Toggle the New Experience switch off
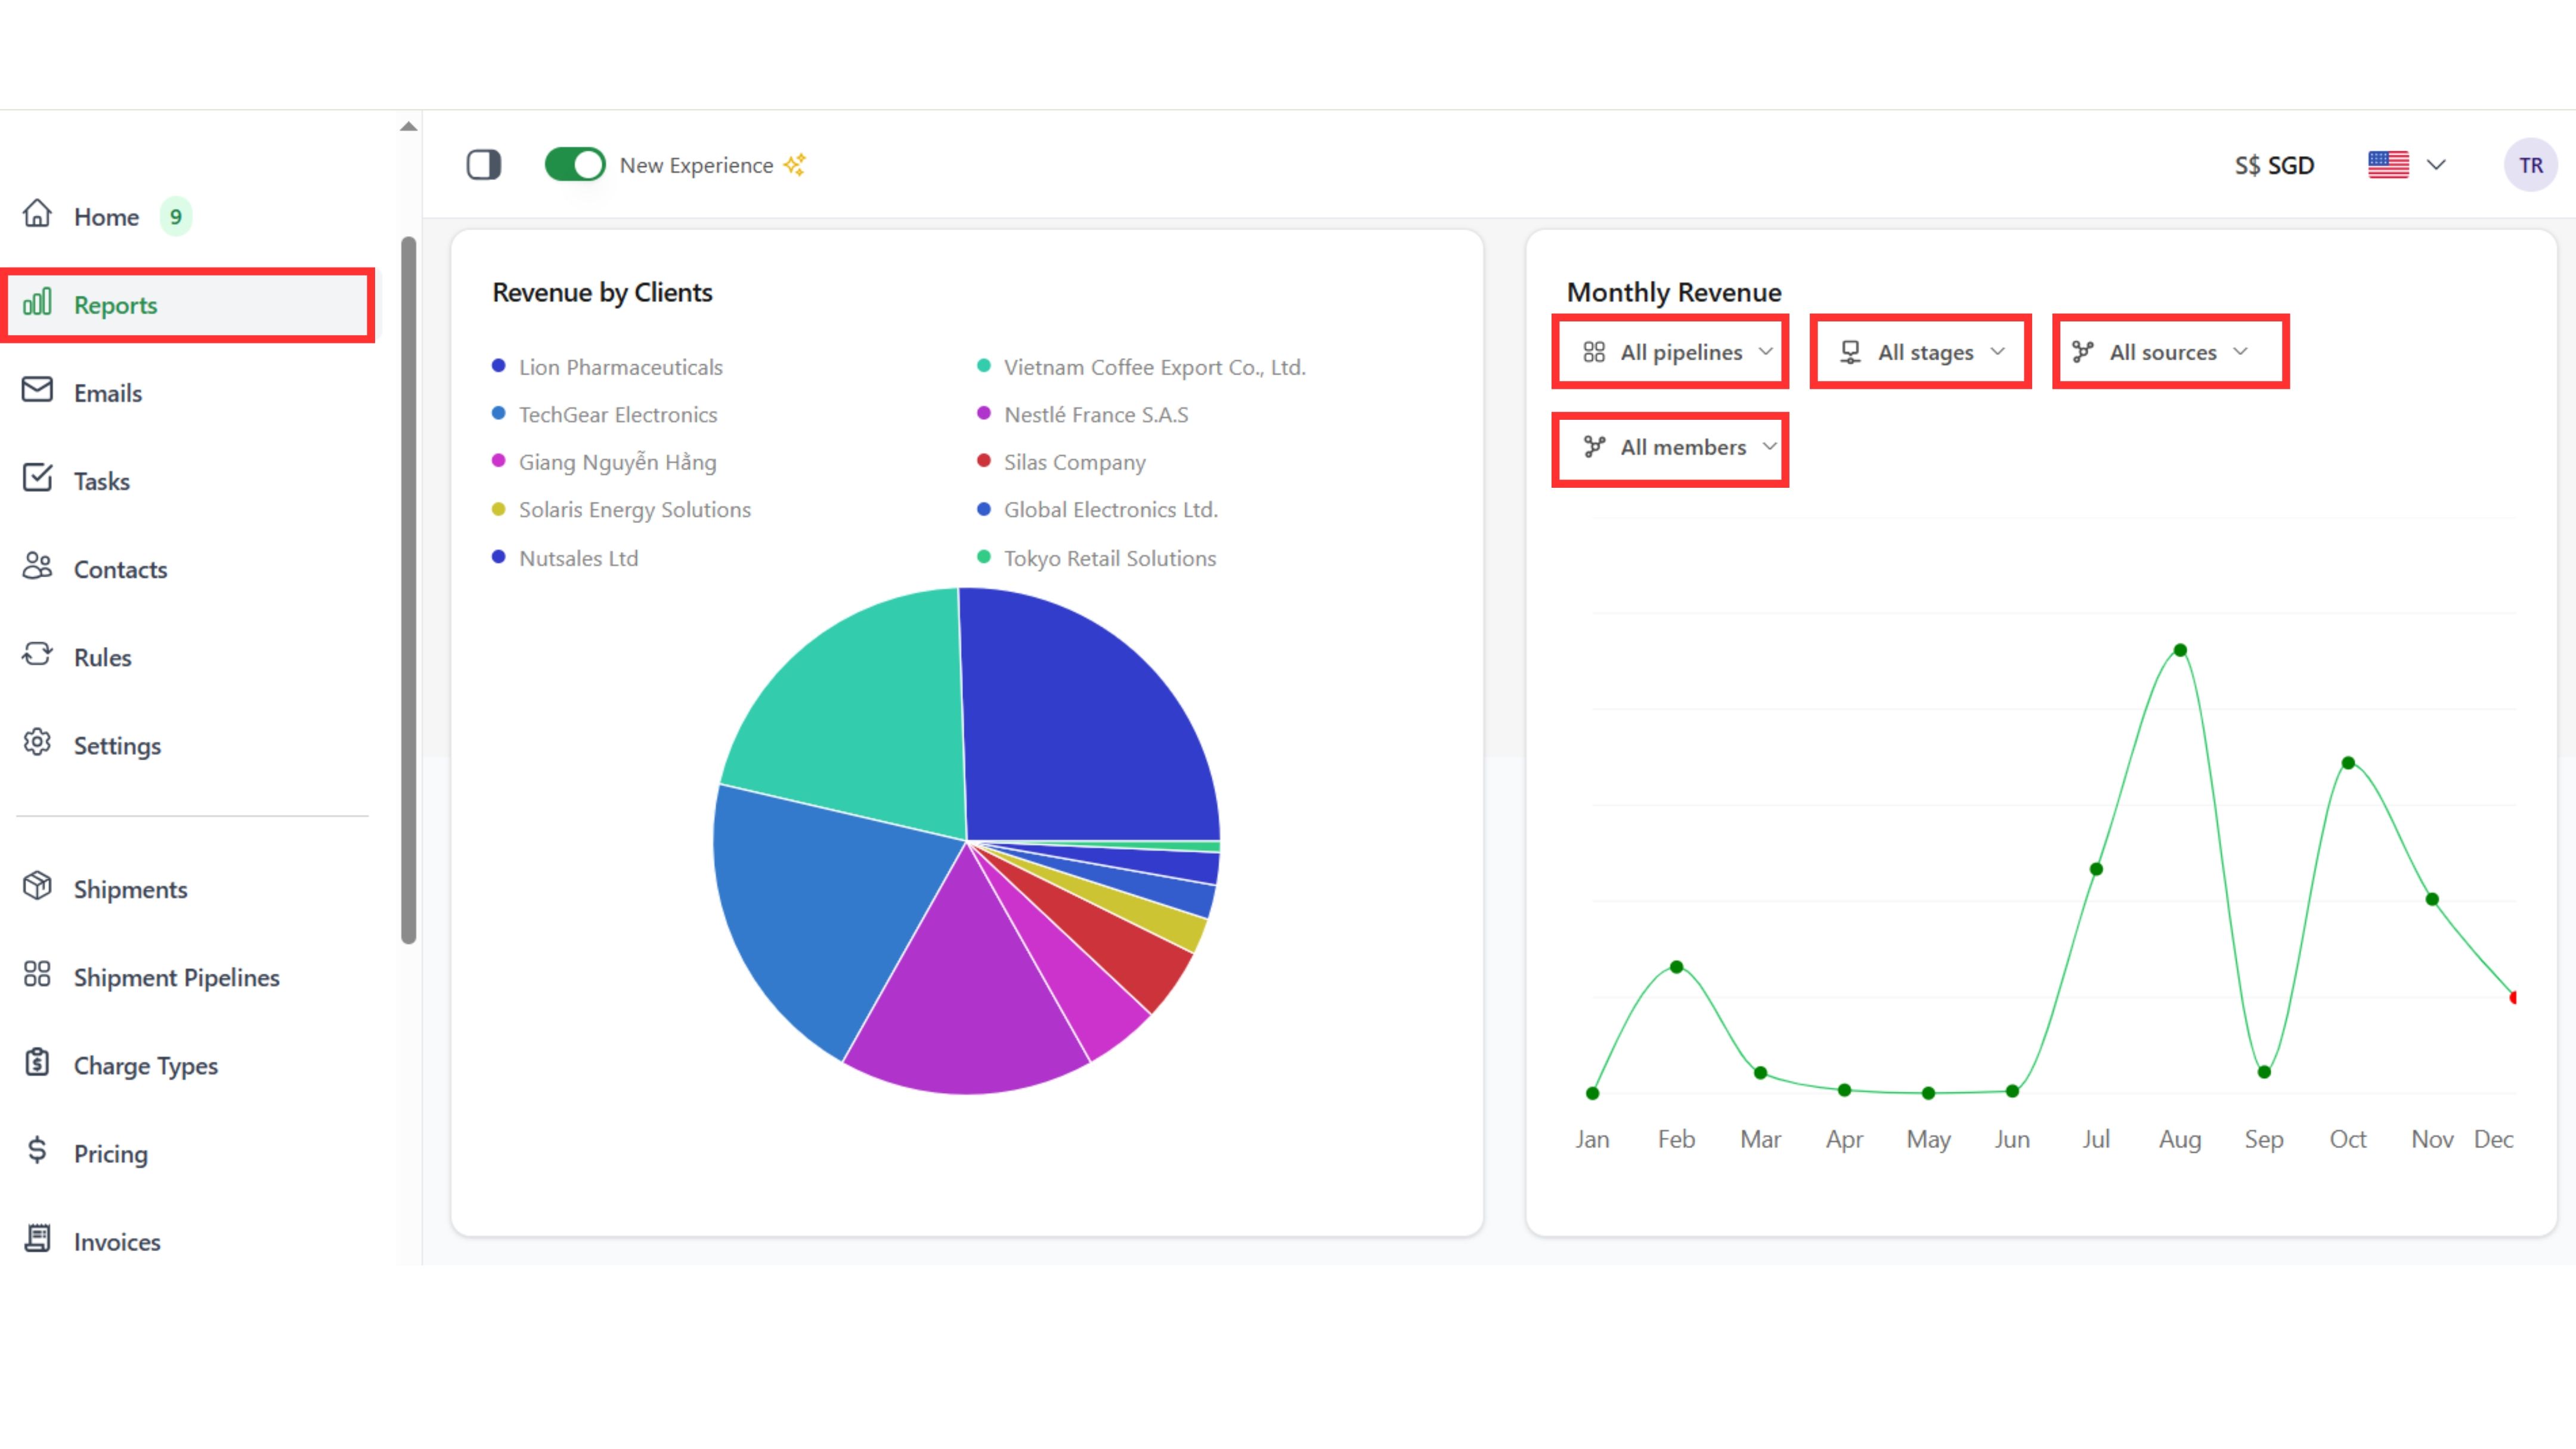The height and width of the screenshot is (1449, 2576). (574, 164)
